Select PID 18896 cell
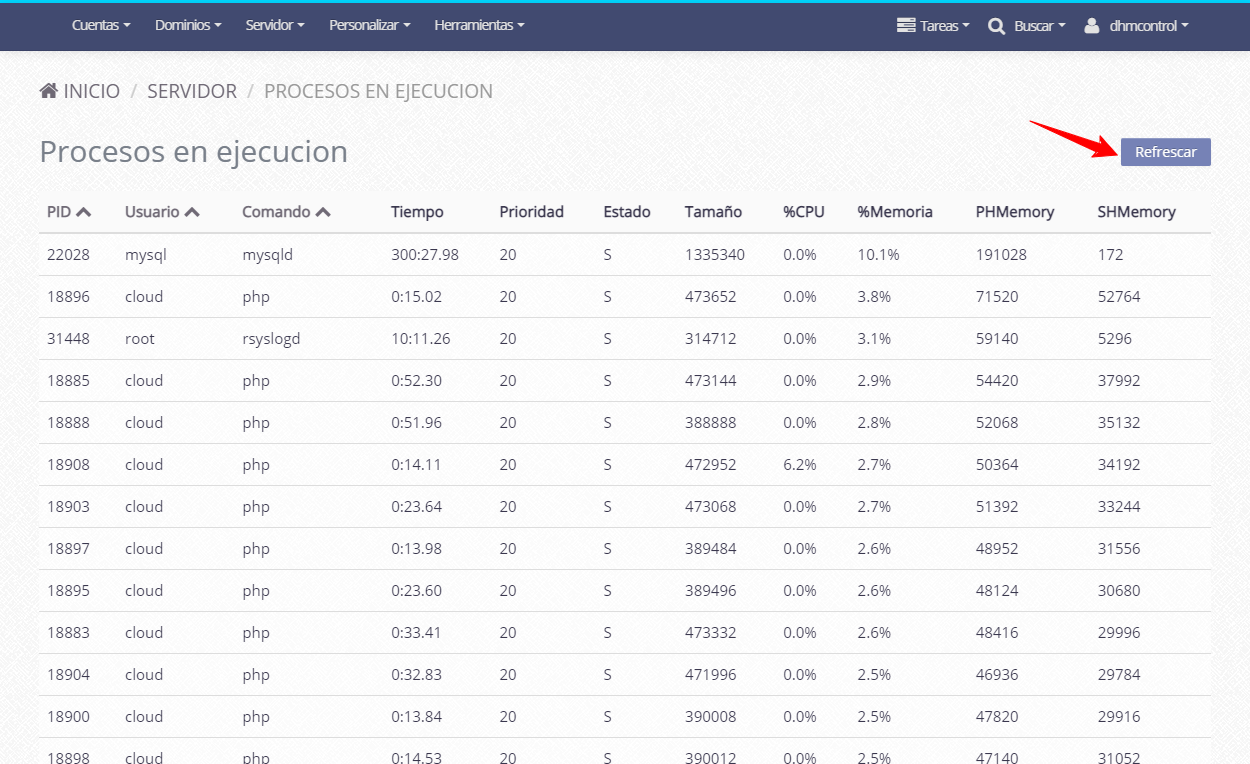 pos(68,297)
